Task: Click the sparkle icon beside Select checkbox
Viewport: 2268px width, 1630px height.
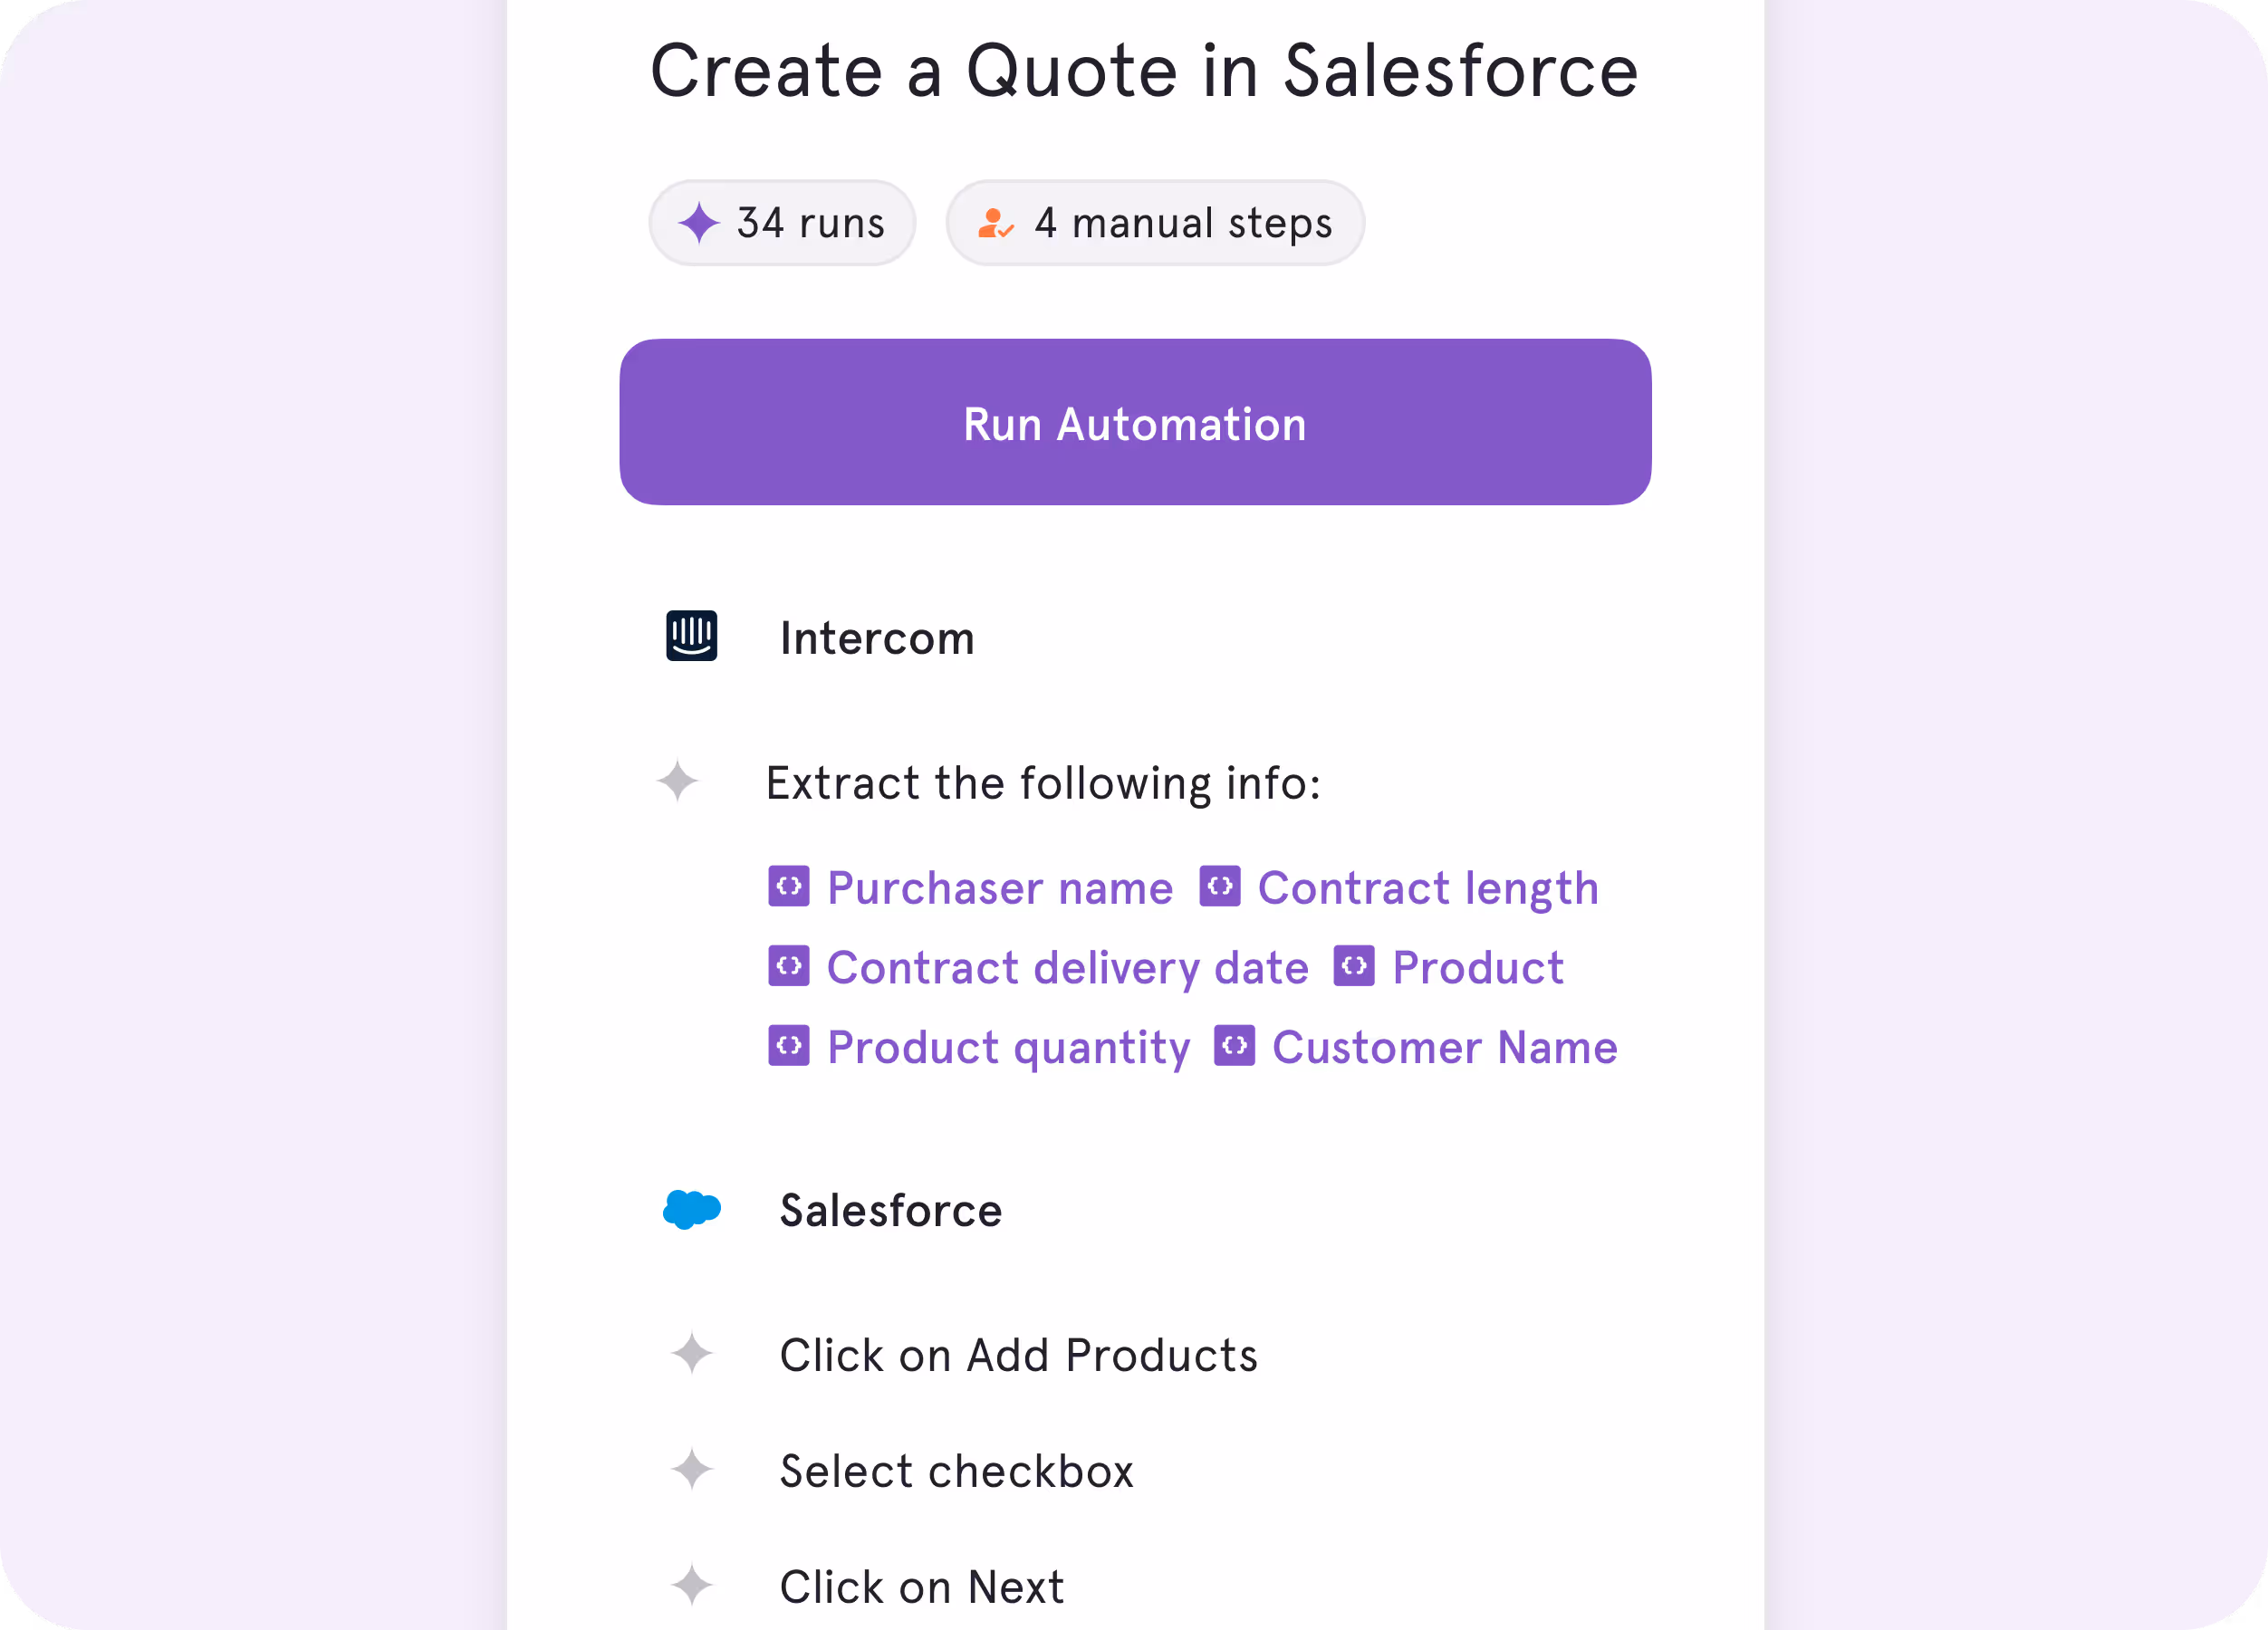Action: pyautogui.click(x=692, y=1470)
